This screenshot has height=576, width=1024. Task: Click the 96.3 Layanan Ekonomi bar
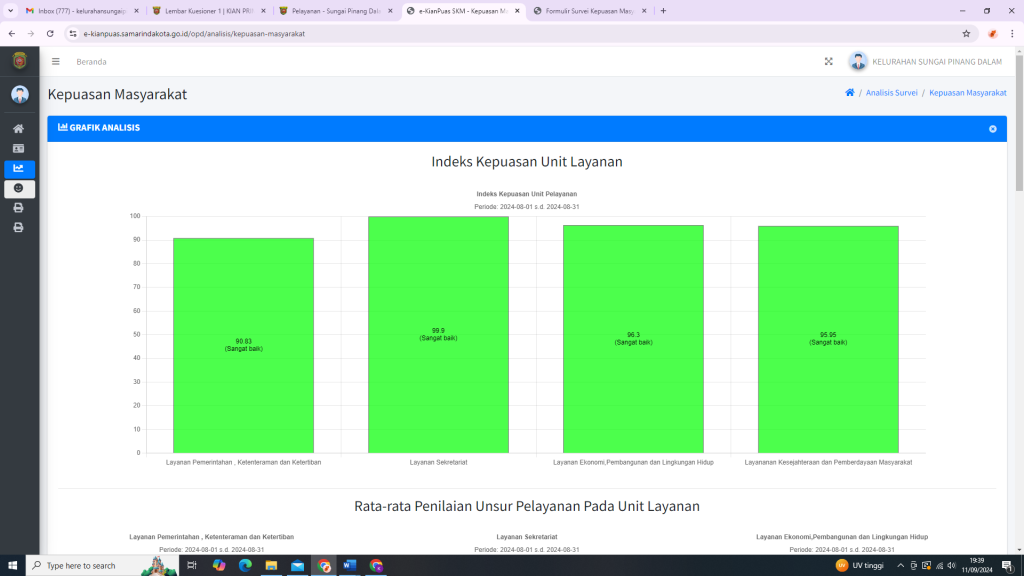pyautogui.click(x=633, y=339)
